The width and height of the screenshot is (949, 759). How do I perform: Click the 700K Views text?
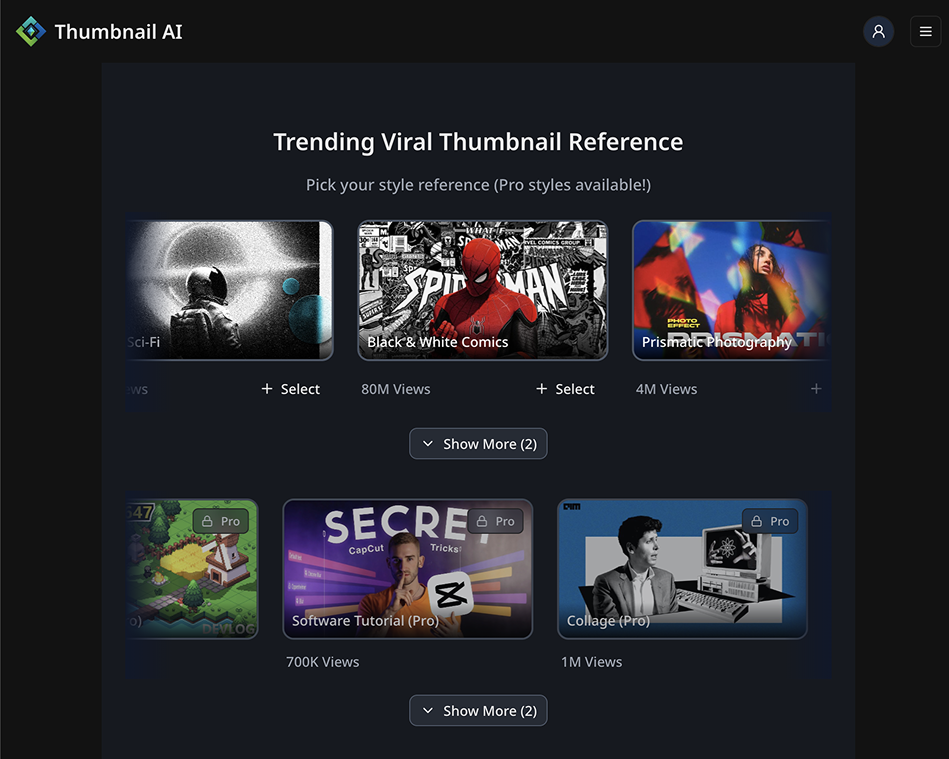point(323,662)
